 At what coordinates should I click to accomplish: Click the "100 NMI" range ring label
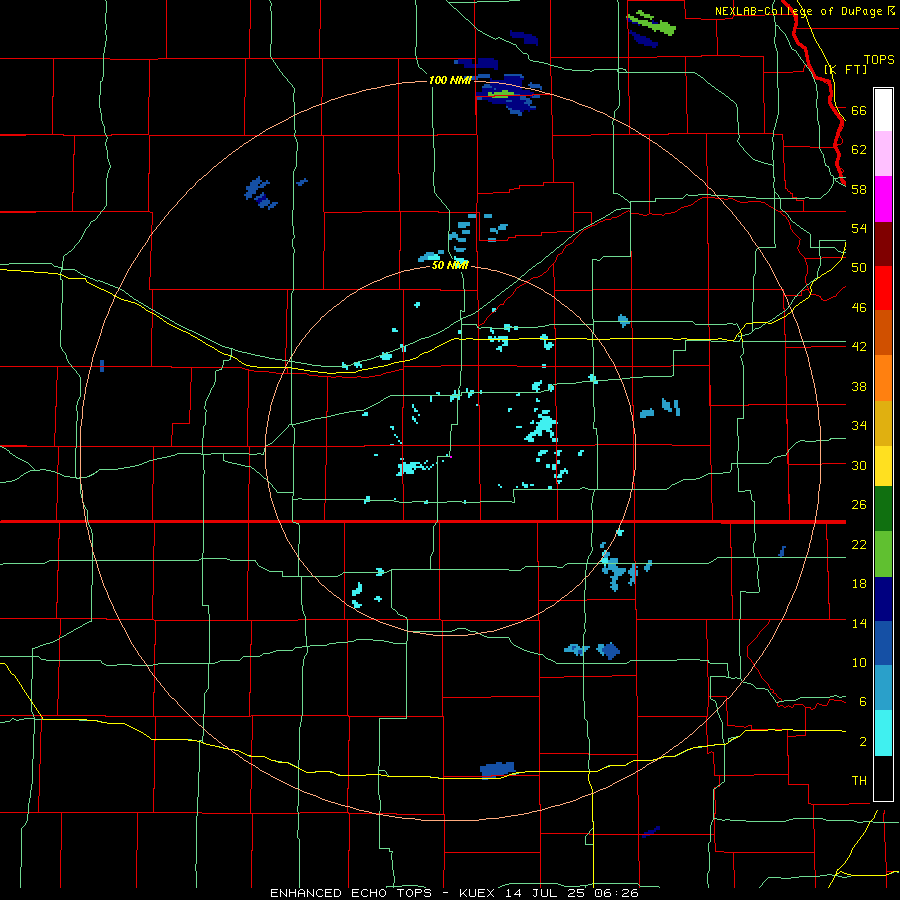click(x=450, y=80)
